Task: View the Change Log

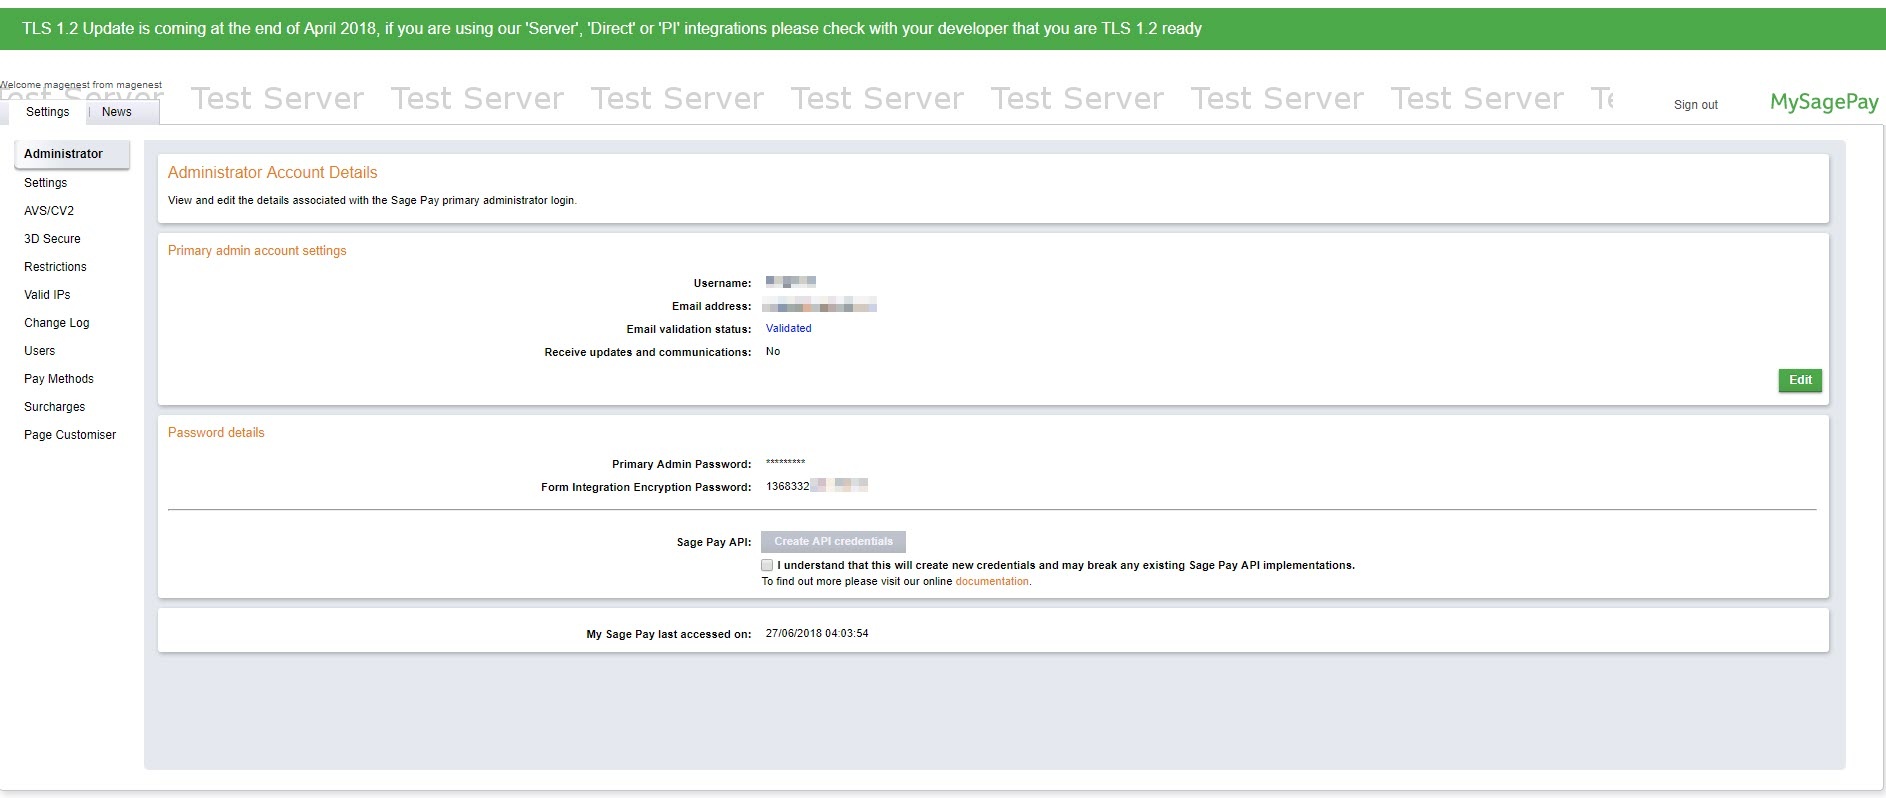Action: (57, 323)
